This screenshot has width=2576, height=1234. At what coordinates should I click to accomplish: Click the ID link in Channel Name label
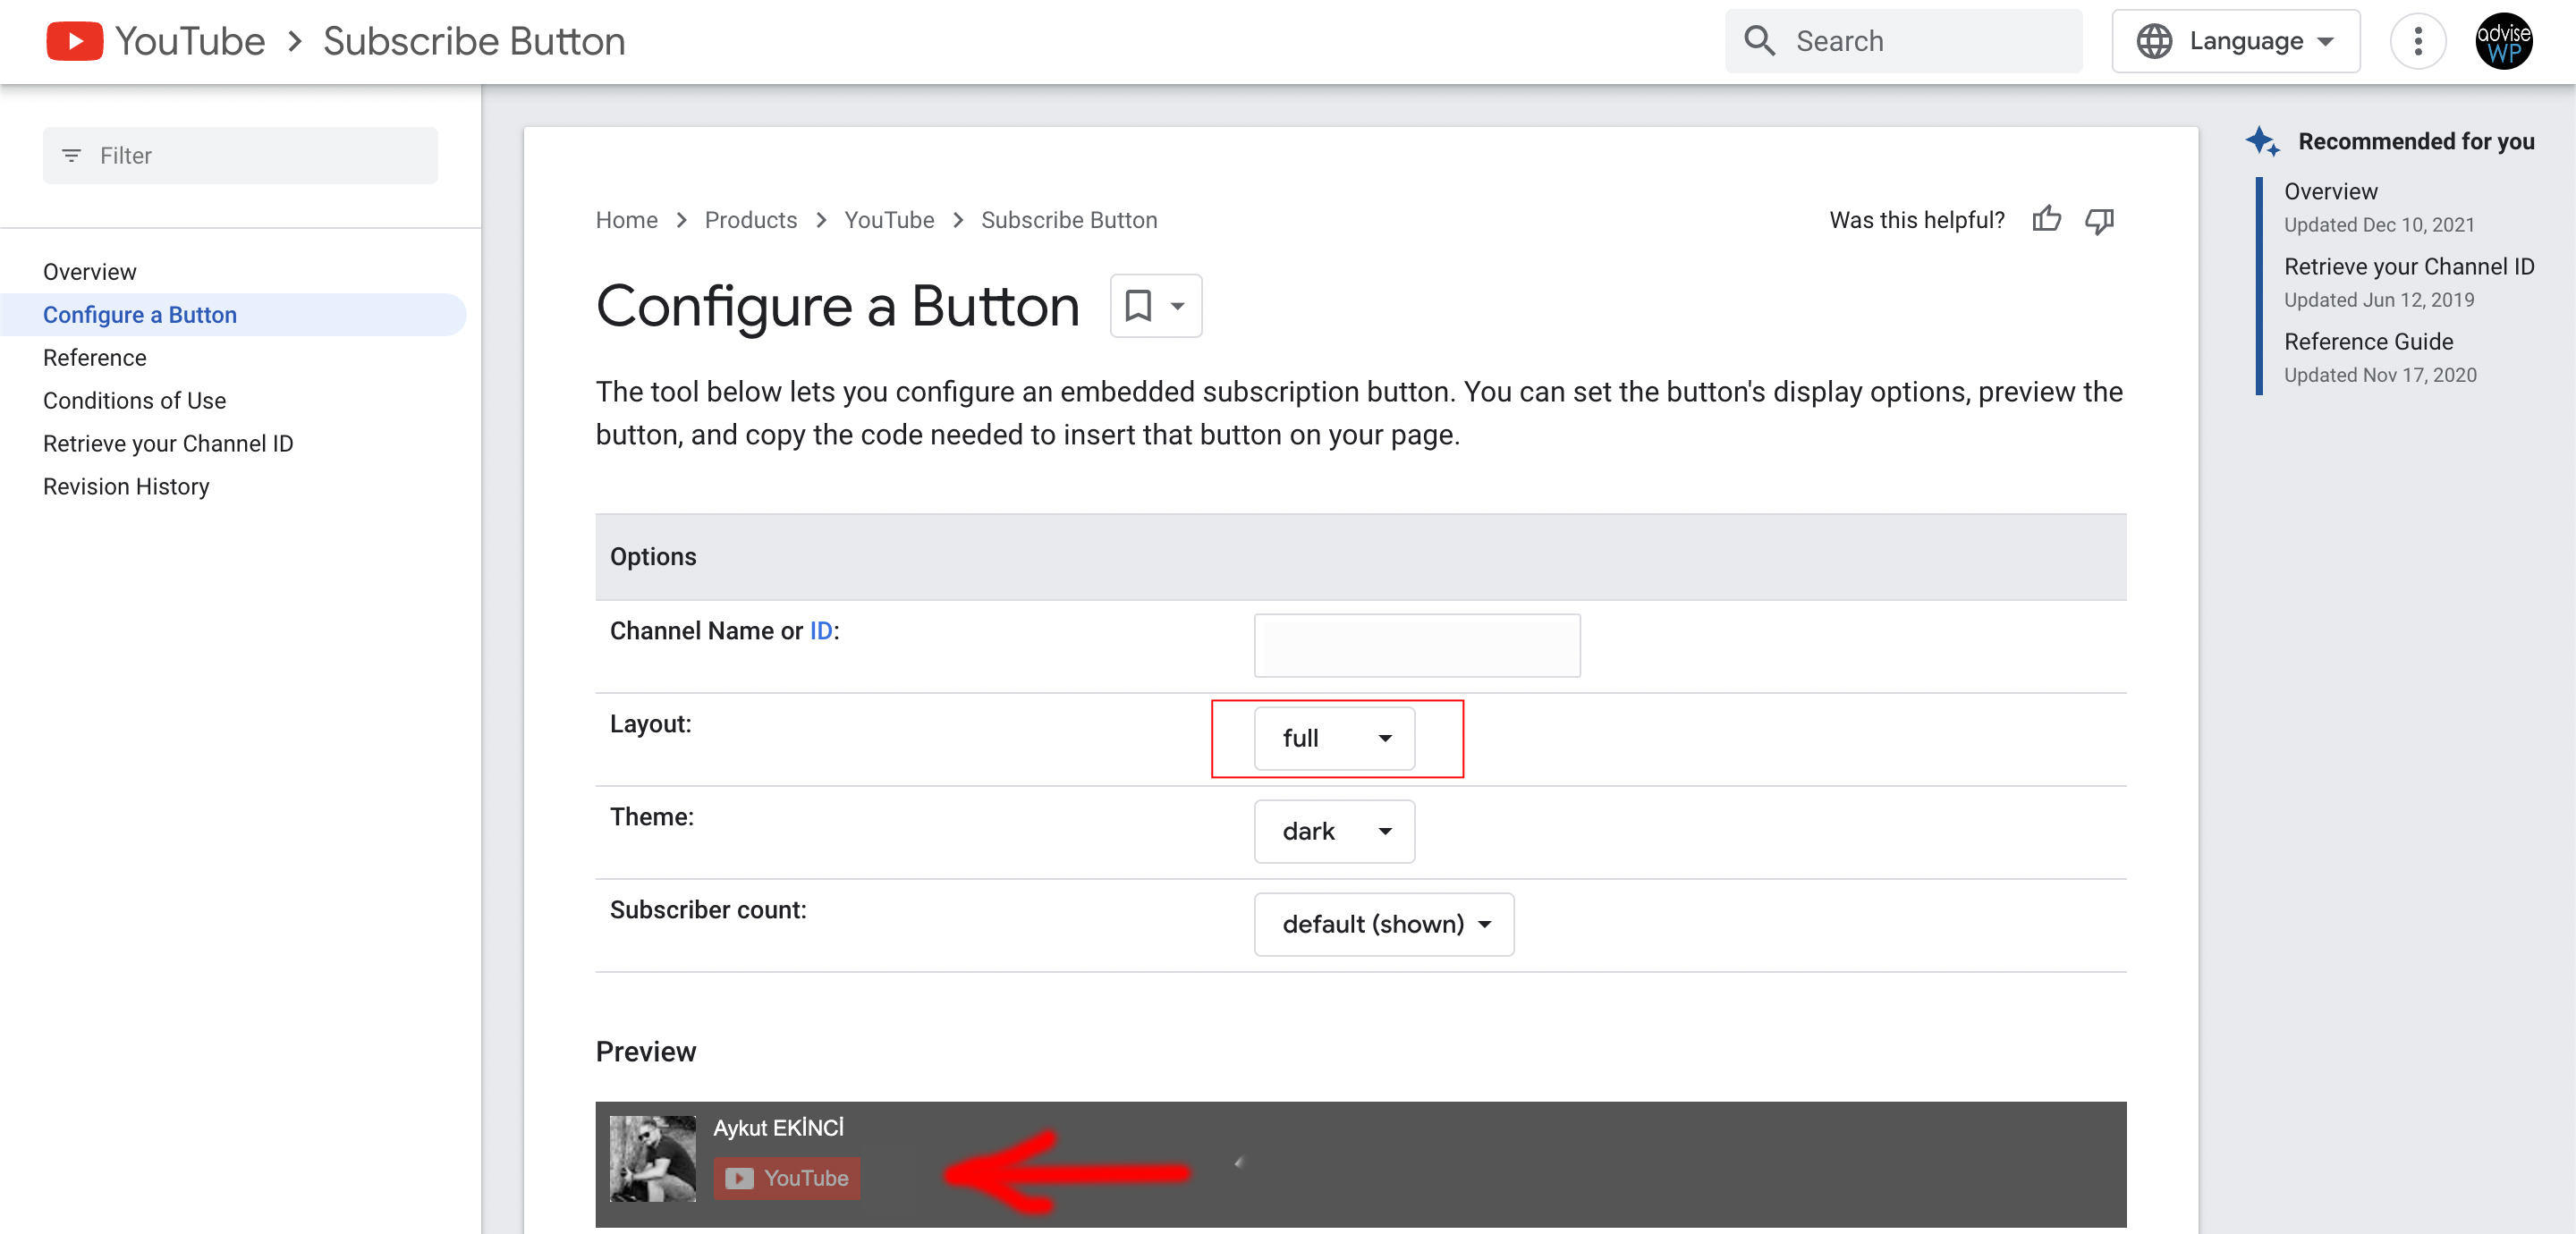coord(820,631)
